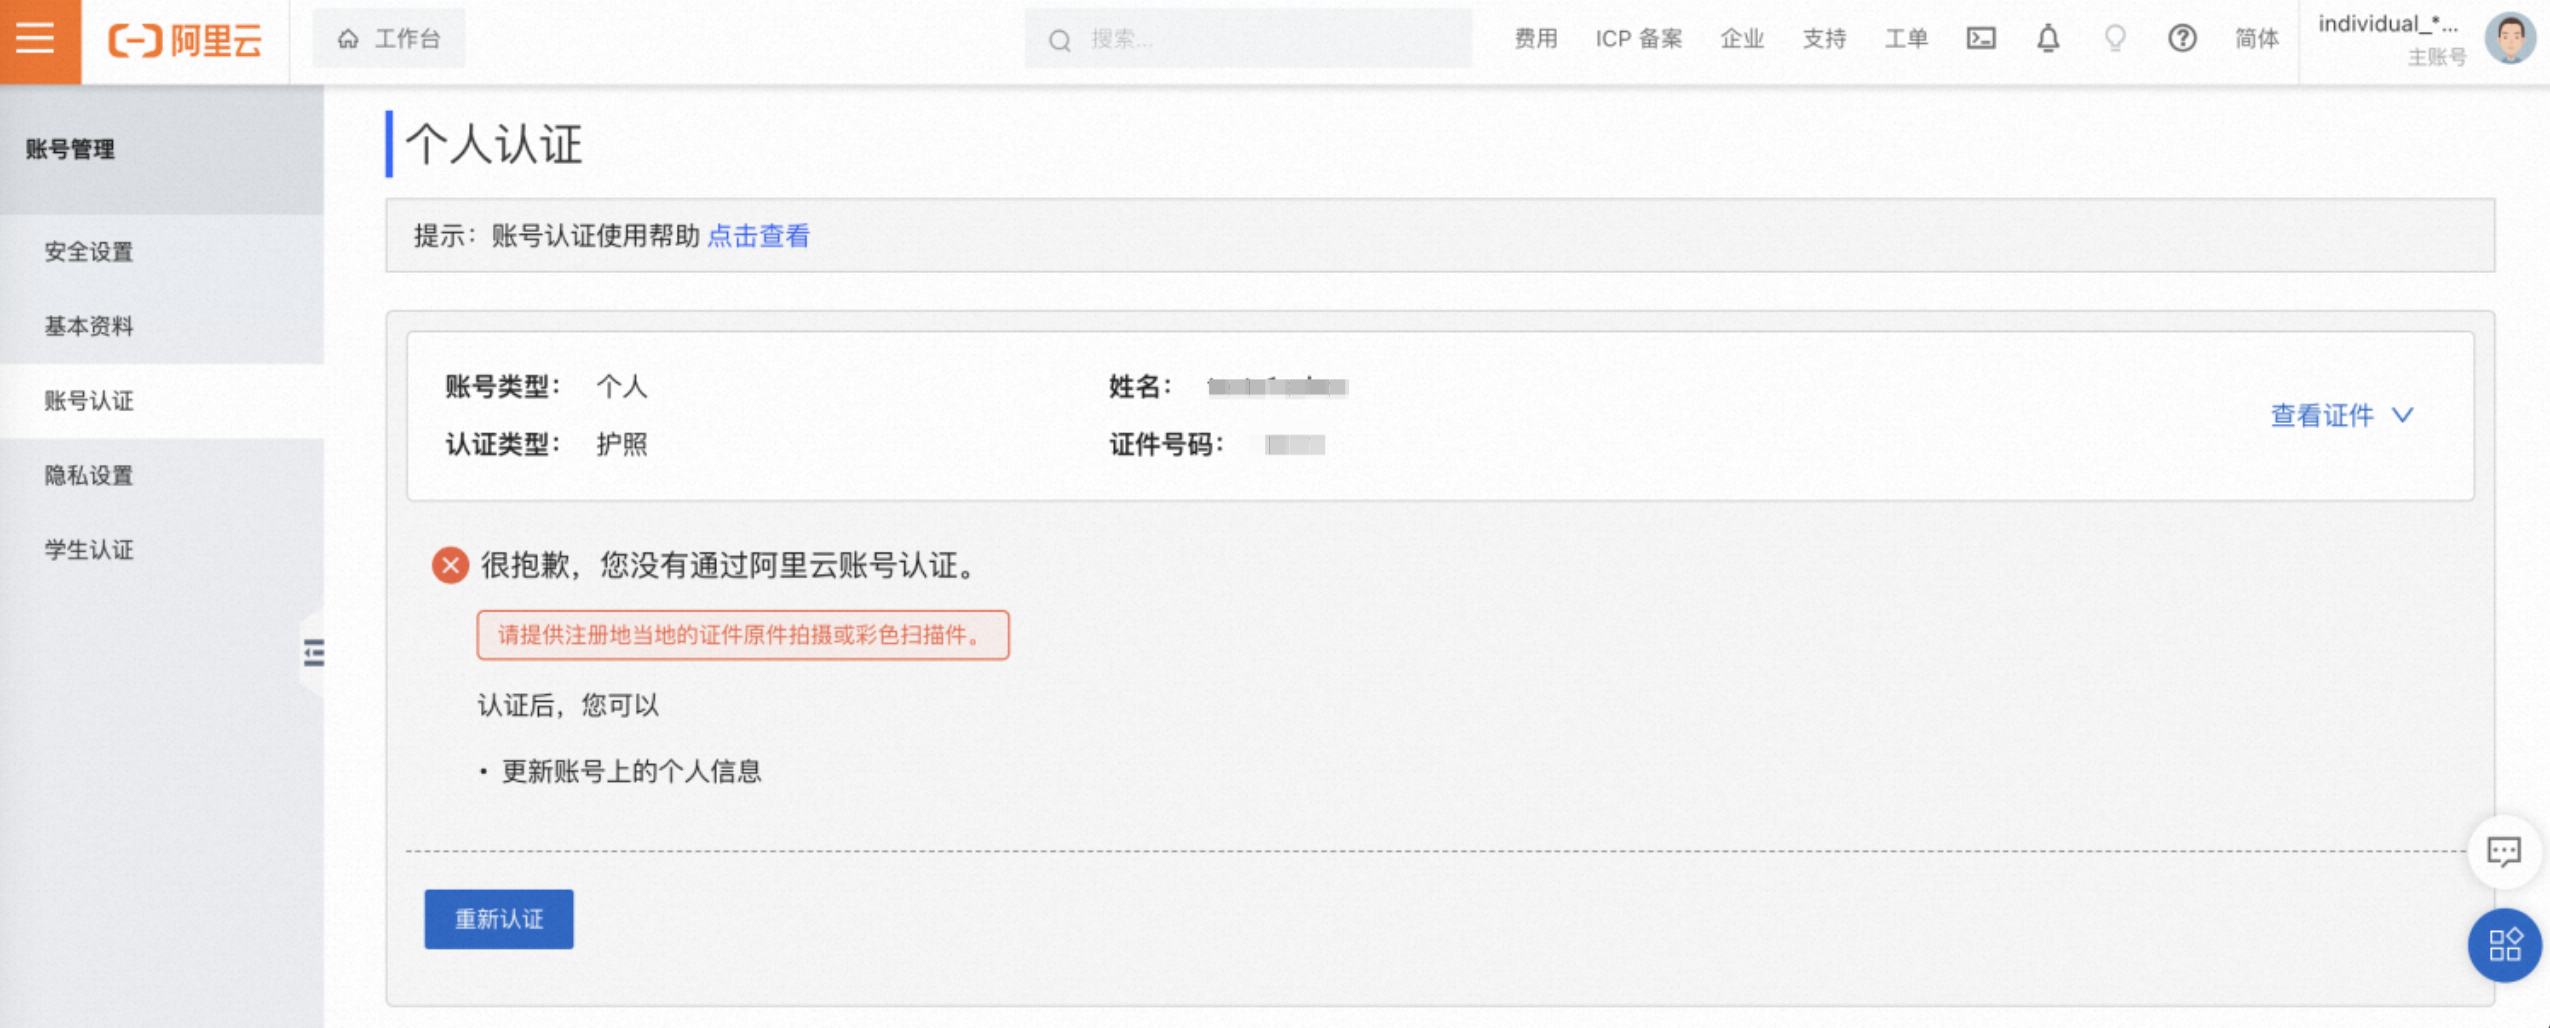
Task: Click the Alibaba Cloud logo
Action: [x=185, y=41]
